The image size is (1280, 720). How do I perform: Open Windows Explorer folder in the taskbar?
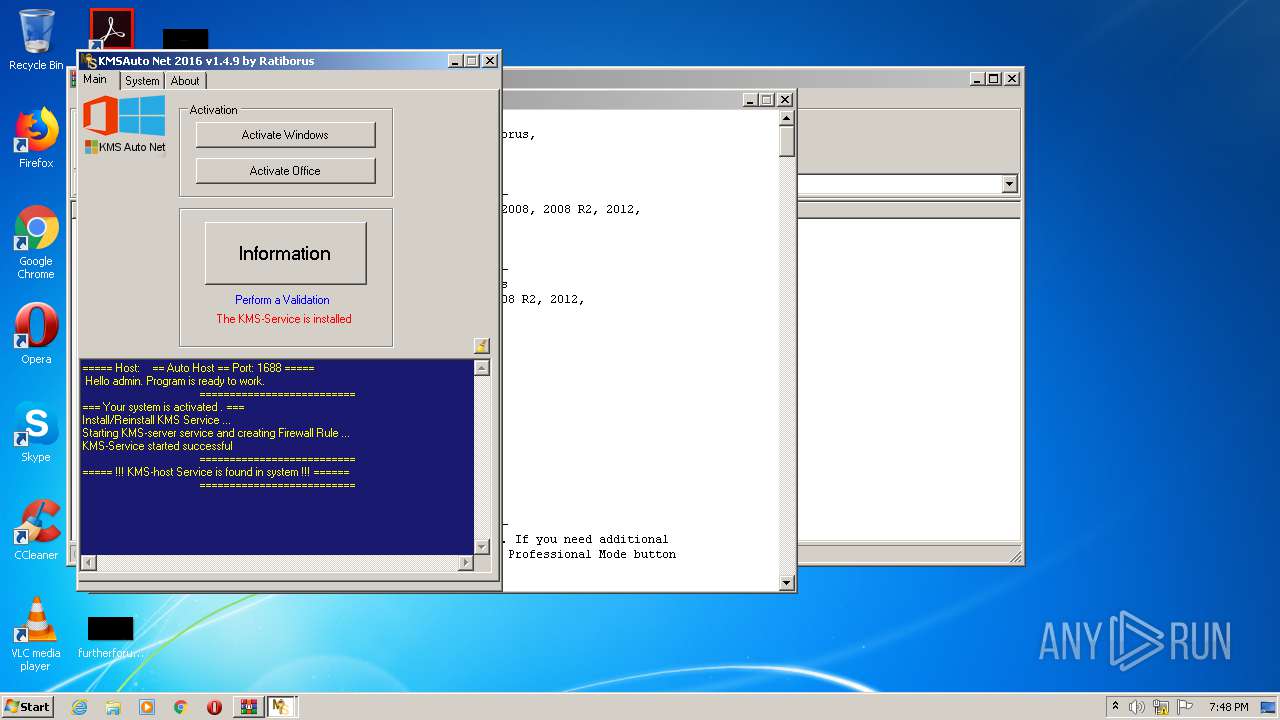(113, 707)
